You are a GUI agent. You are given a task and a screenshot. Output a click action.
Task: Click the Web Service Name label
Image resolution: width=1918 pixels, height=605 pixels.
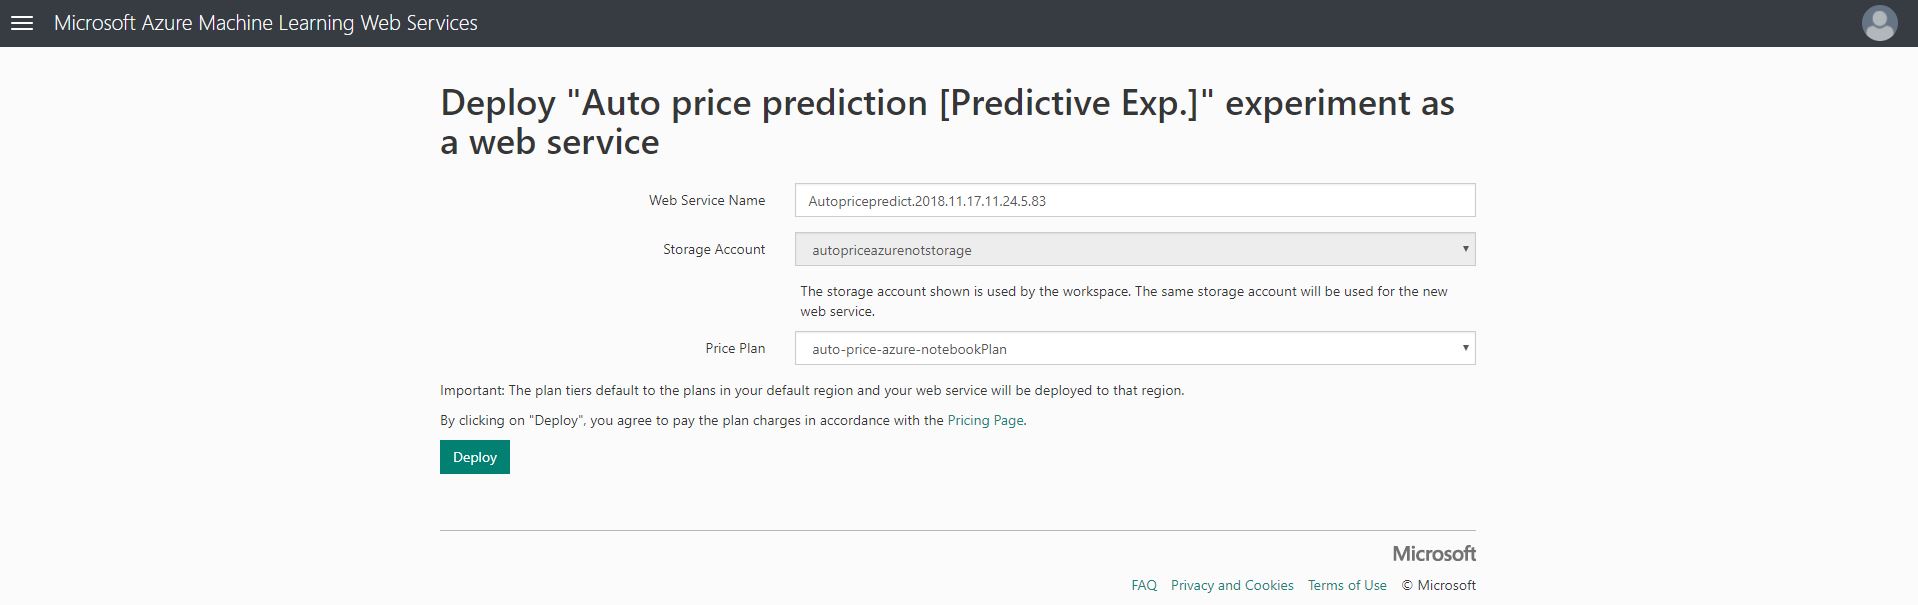pyautogui.click(x=706, y=200)
